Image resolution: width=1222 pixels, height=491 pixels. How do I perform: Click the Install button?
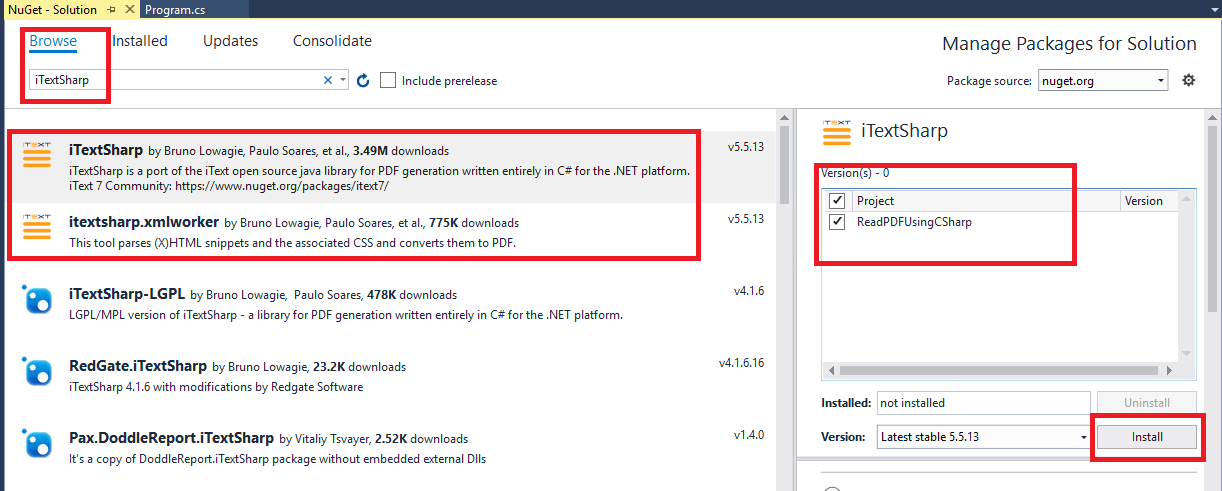[1147, 437]
